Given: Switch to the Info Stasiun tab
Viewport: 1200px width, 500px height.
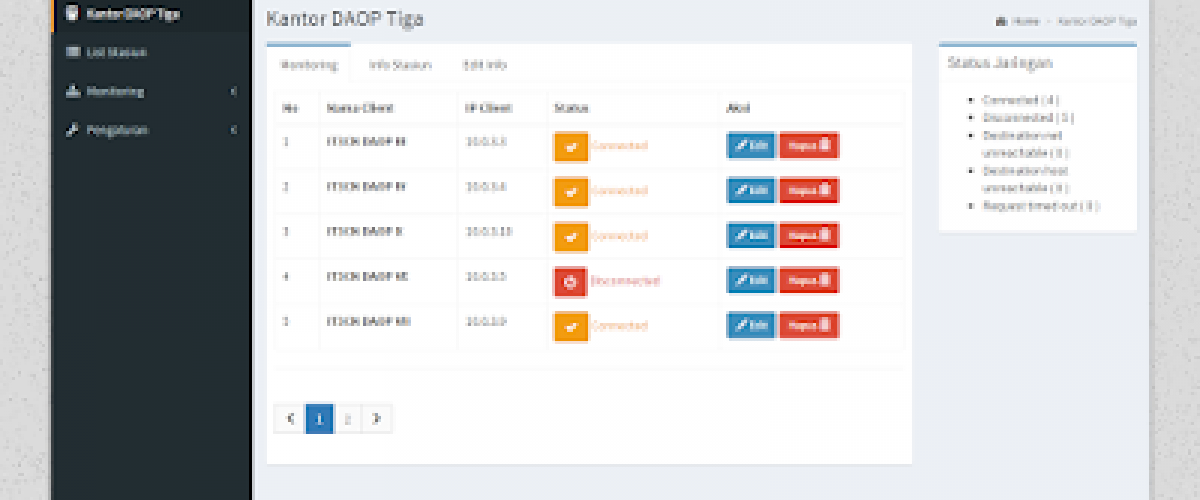Looking at the screenshot, I should [399, 65].
